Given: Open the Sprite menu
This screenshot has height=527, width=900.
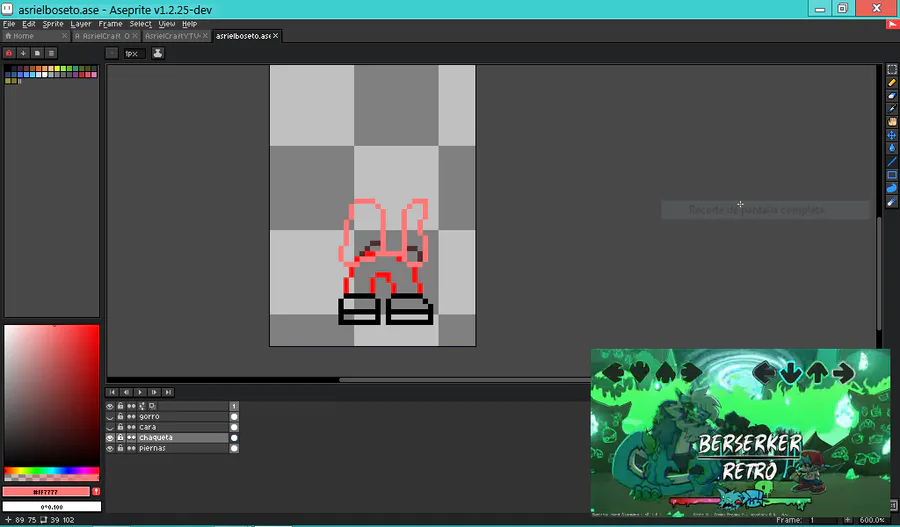Looking at the screenshot, I should [x=53, y=24].
